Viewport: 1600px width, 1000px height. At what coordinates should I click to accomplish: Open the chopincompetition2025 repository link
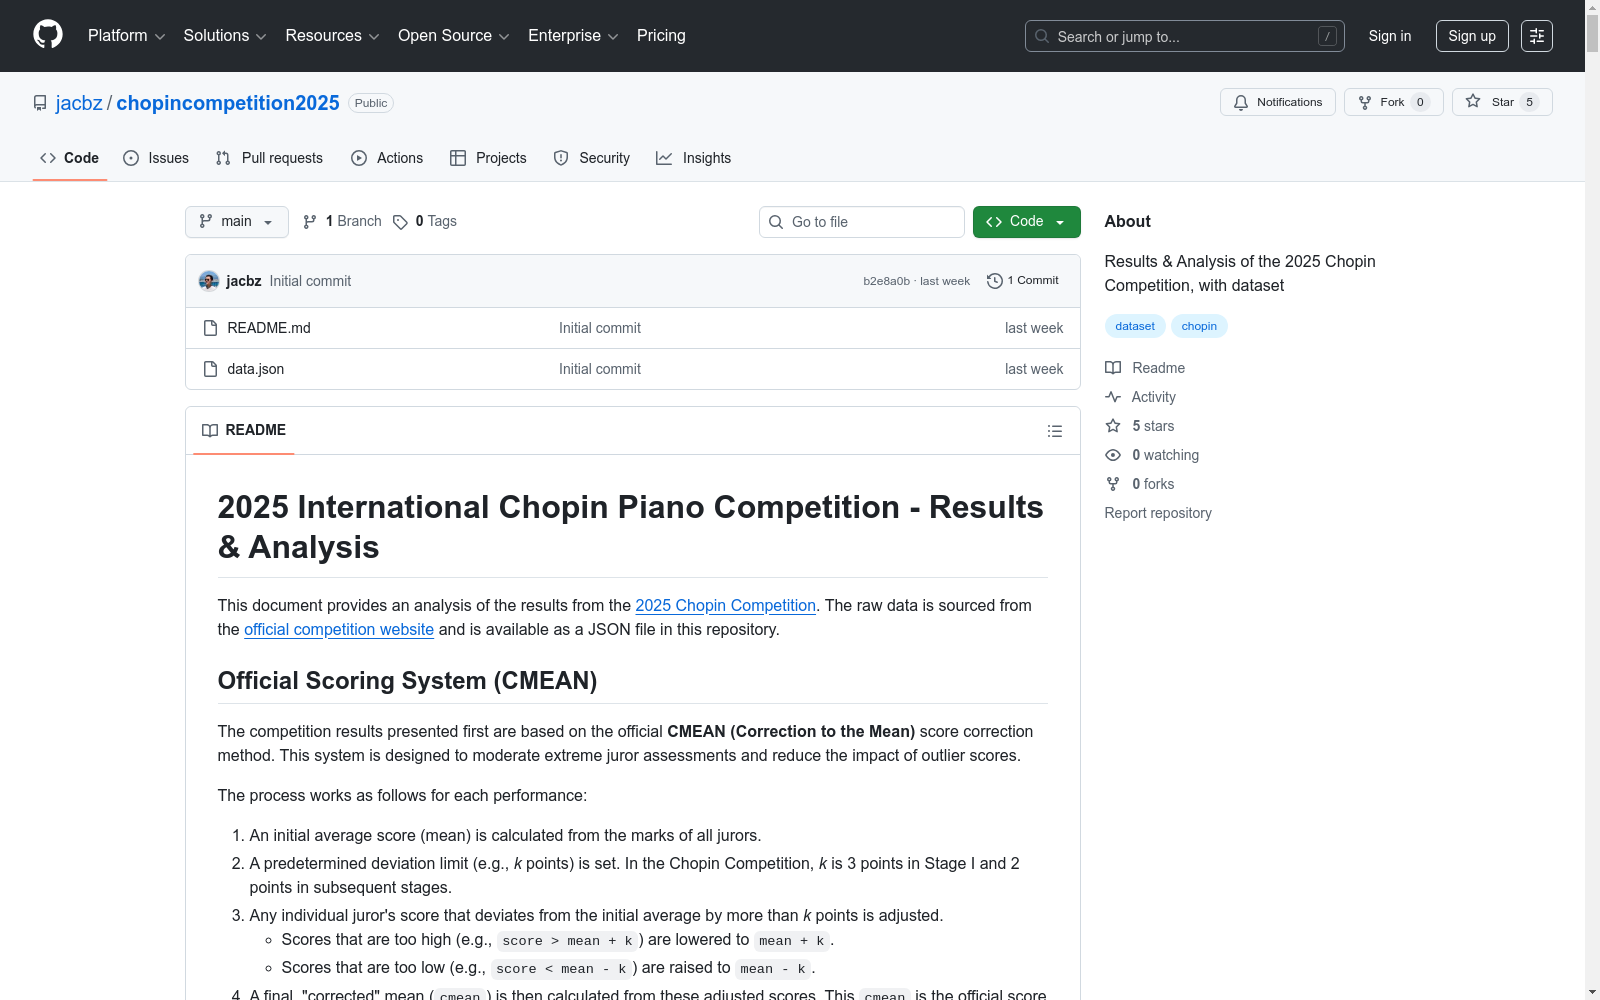(x=228, y=103)
